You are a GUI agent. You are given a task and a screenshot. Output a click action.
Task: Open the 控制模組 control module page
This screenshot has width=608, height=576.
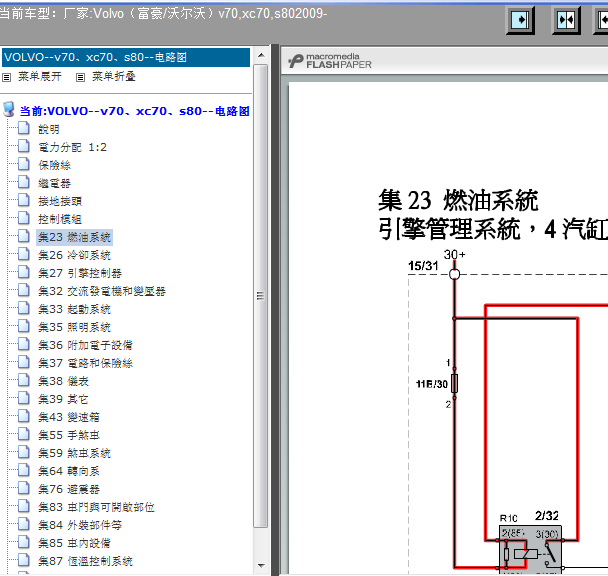tap(60, 219)
